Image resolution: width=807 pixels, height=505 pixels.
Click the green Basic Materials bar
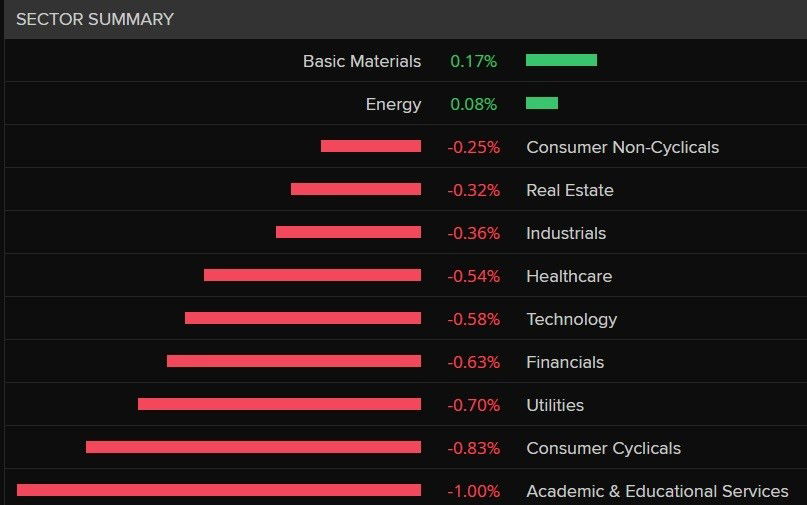tap(561, 60)
